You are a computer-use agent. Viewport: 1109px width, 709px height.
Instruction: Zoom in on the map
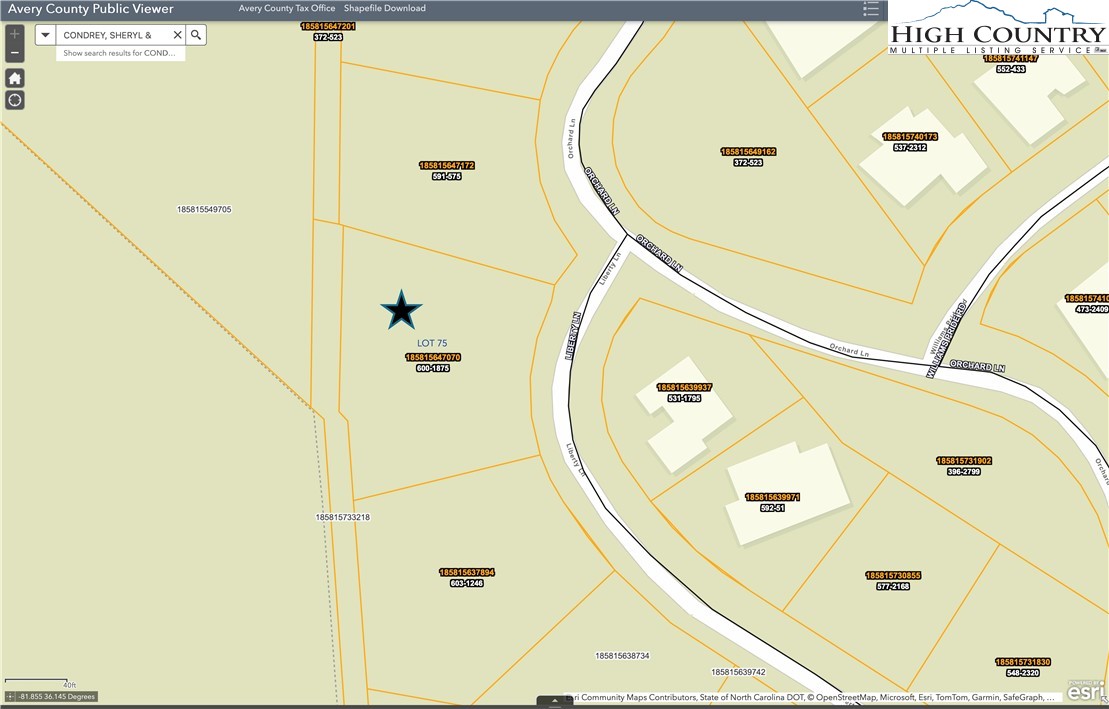[x=15, y=34]
